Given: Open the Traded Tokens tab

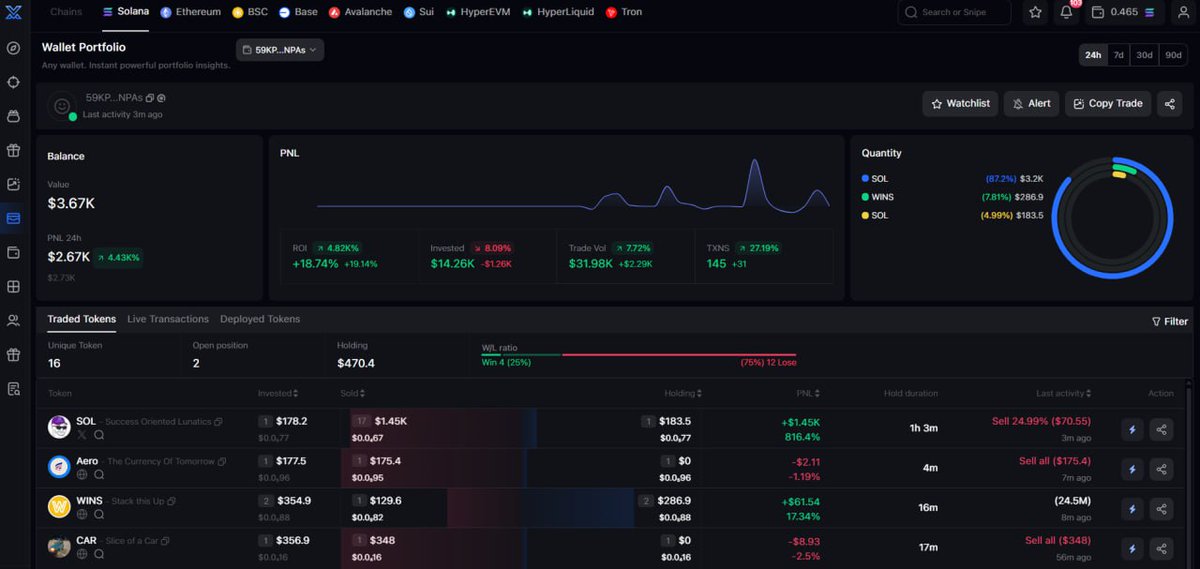Looking at the screenshot, I should point(82,319).
